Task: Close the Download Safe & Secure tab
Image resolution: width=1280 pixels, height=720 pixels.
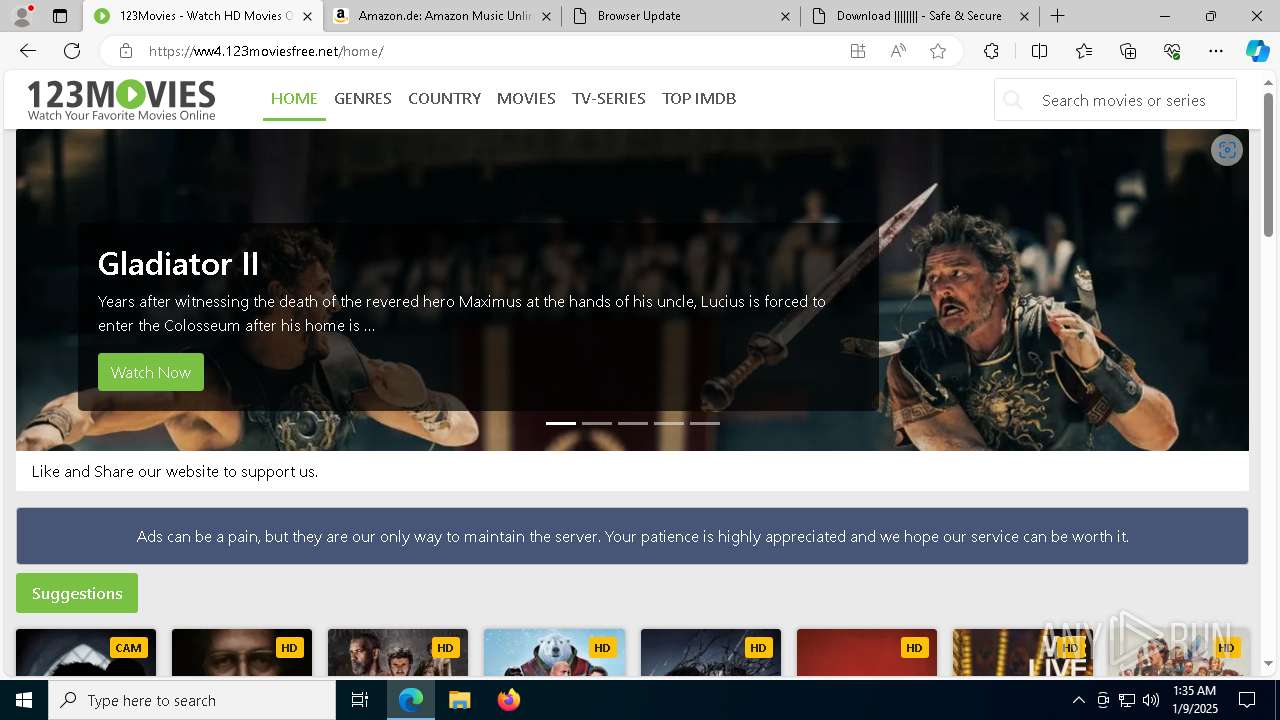Action: [x=1024, y=16]
